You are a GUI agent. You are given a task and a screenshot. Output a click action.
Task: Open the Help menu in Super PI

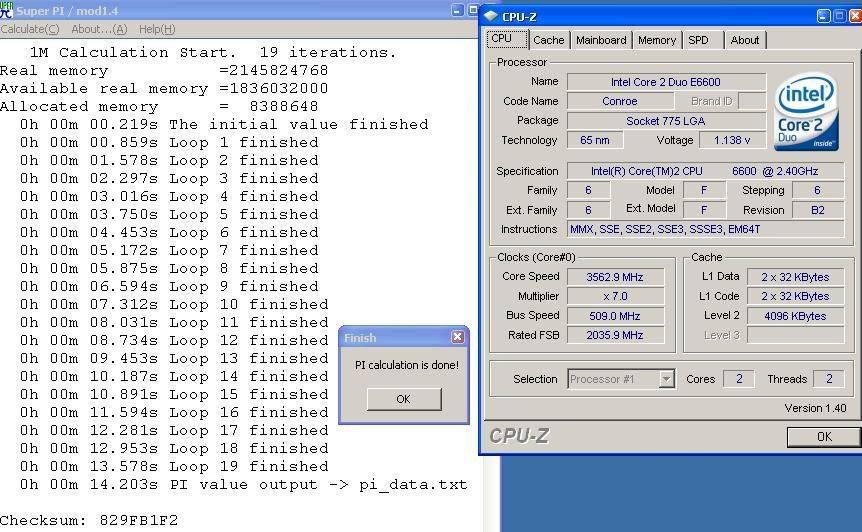(157, 29)
